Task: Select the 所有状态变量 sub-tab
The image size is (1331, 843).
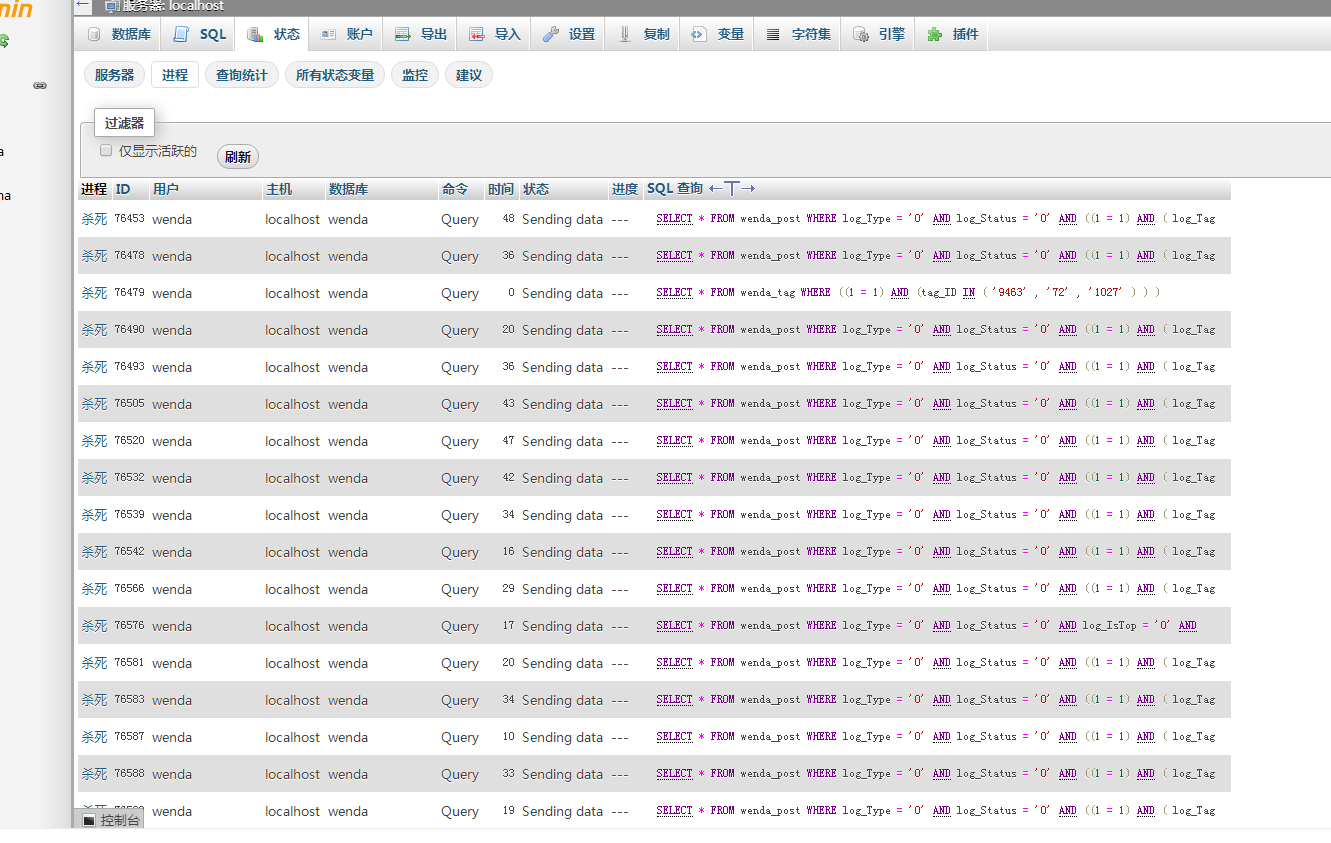Action: [335, 75]
